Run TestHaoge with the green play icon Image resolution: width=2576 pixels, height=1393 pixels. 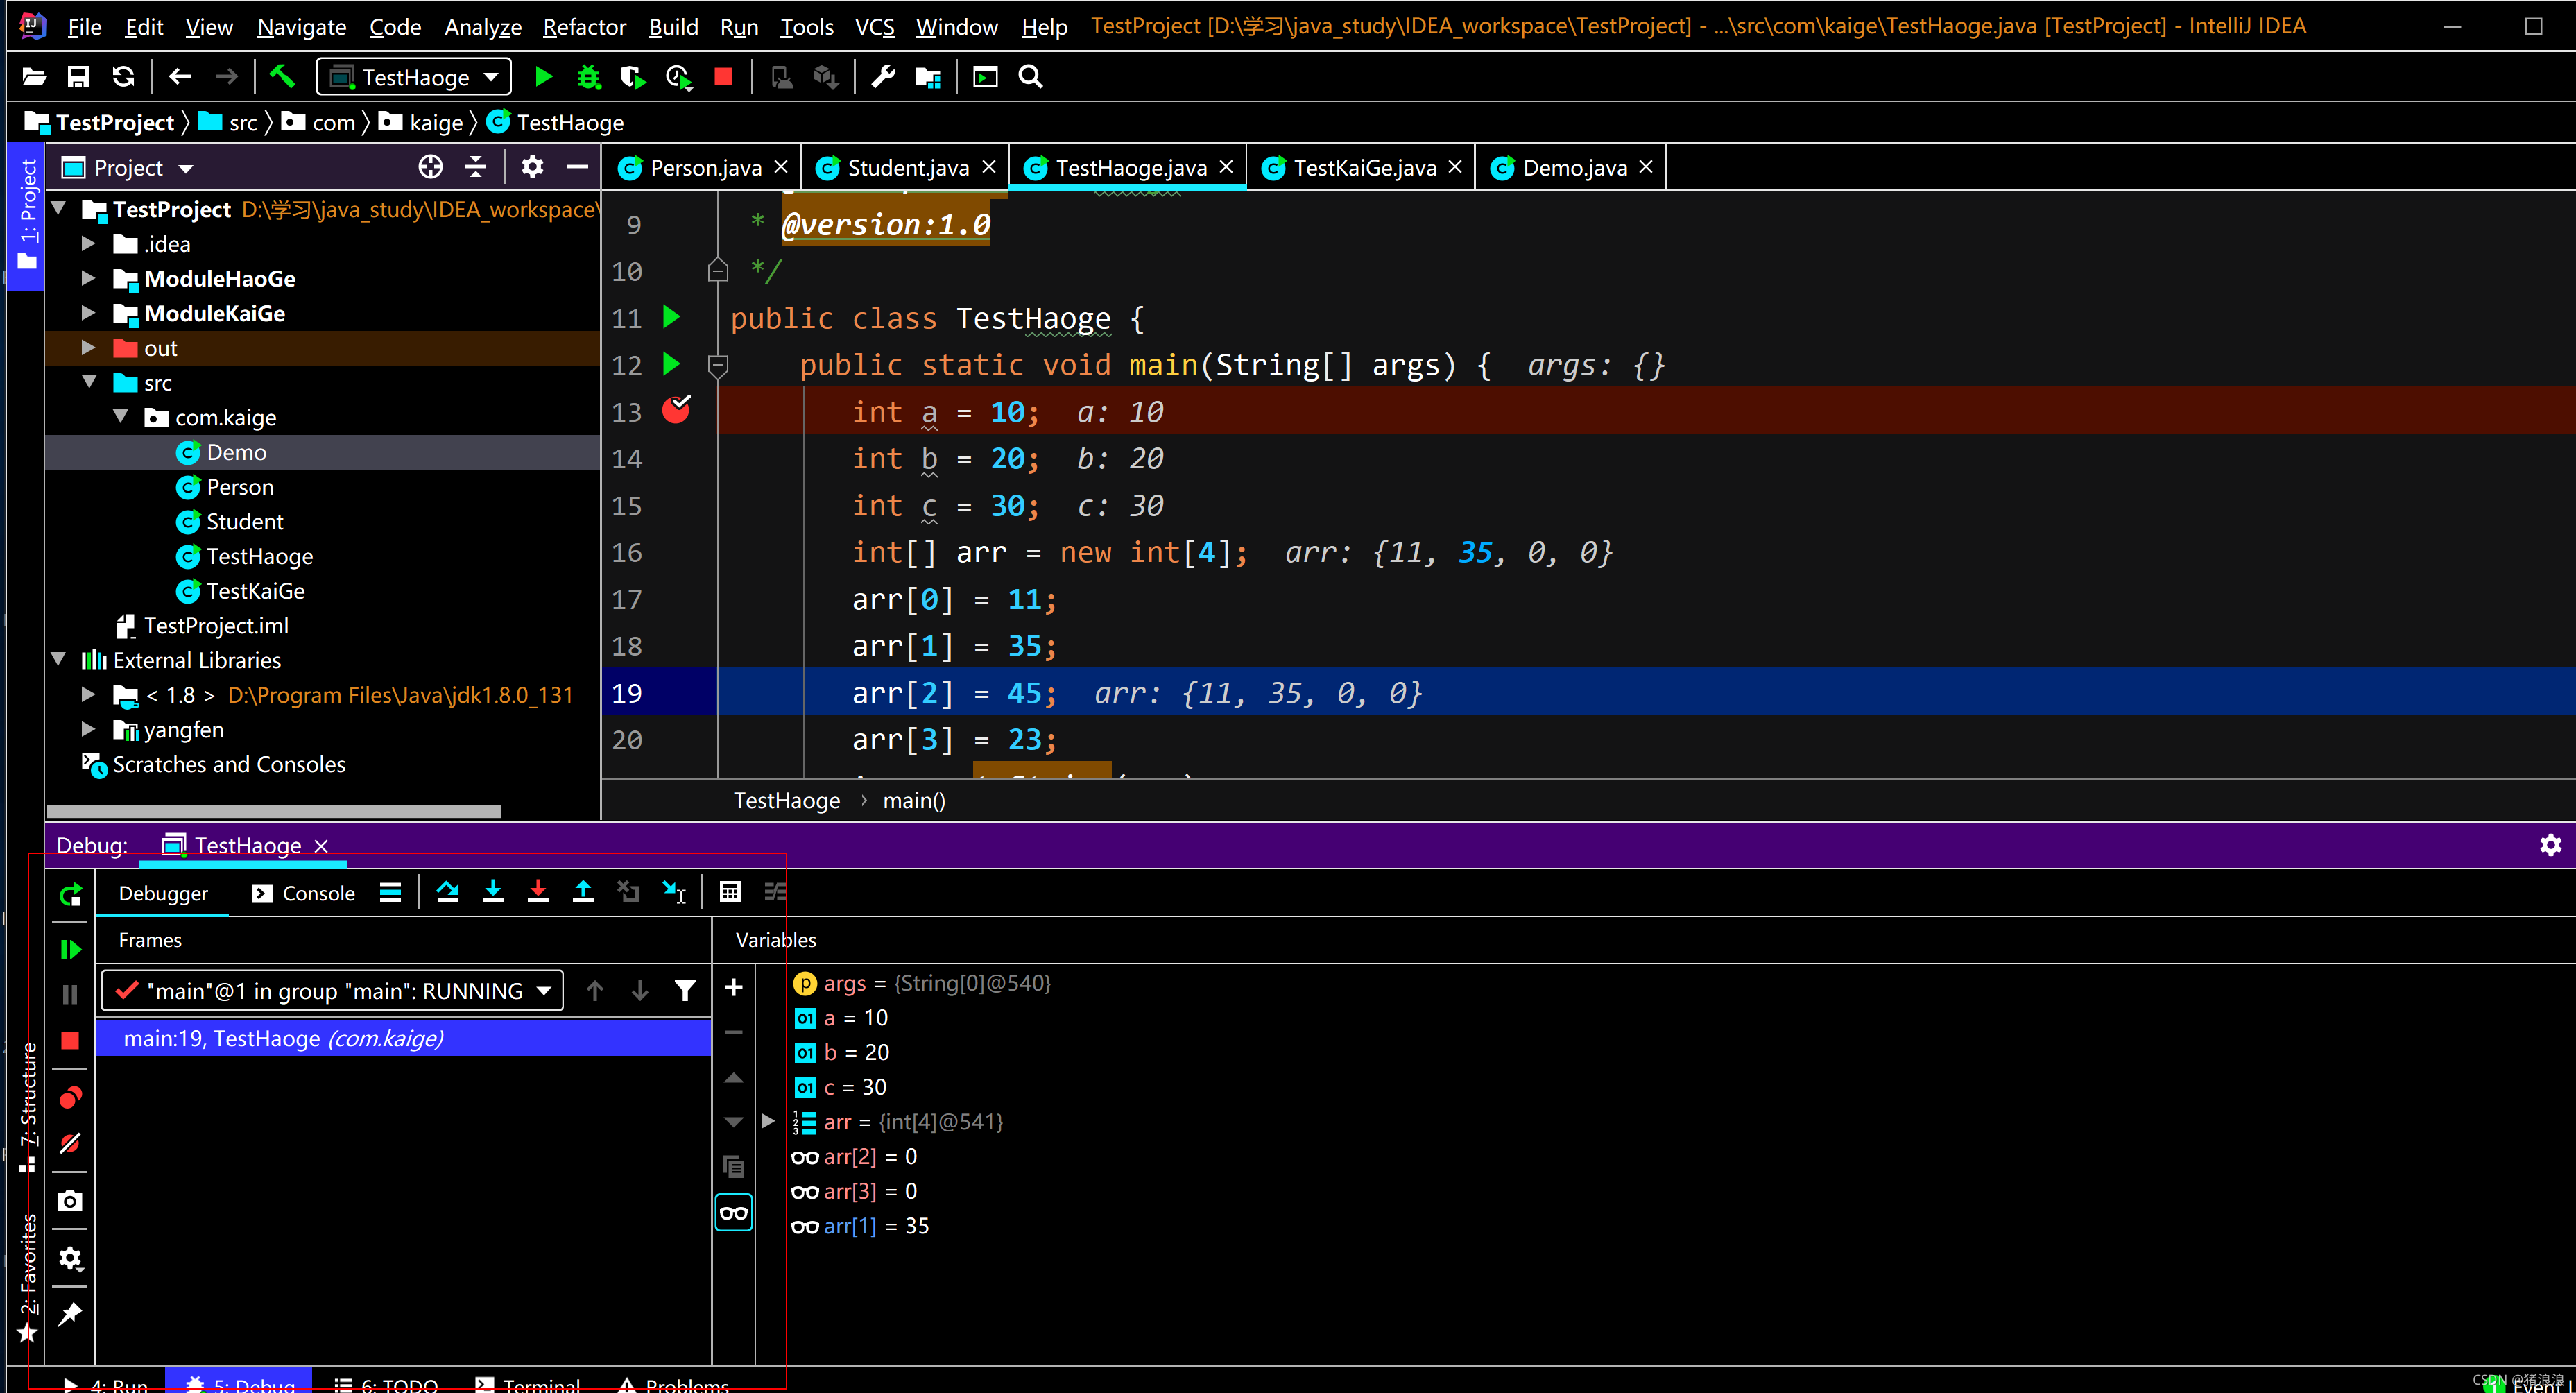pyautogui.click(x=543, y=77)
